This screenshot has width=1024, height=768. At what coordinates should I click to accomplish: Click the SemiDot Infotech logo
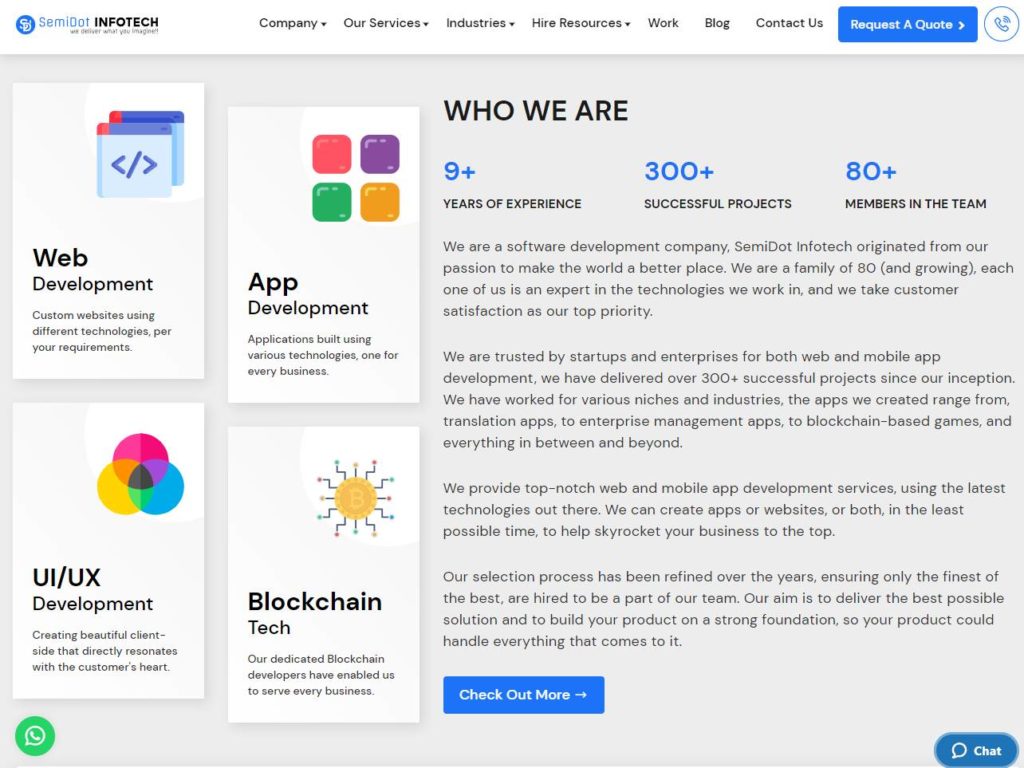coord(87,24)
